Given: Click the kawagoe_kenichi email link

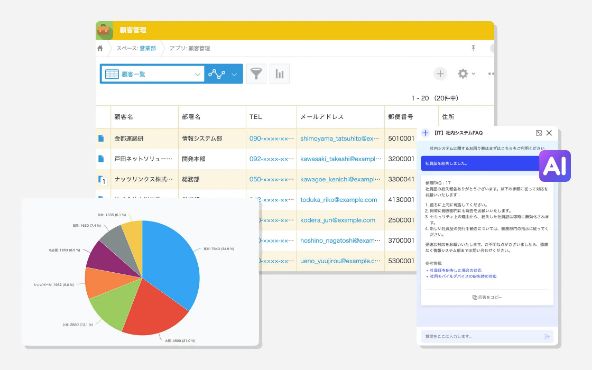Looking at the screenshot, I should tap(340, 179).
